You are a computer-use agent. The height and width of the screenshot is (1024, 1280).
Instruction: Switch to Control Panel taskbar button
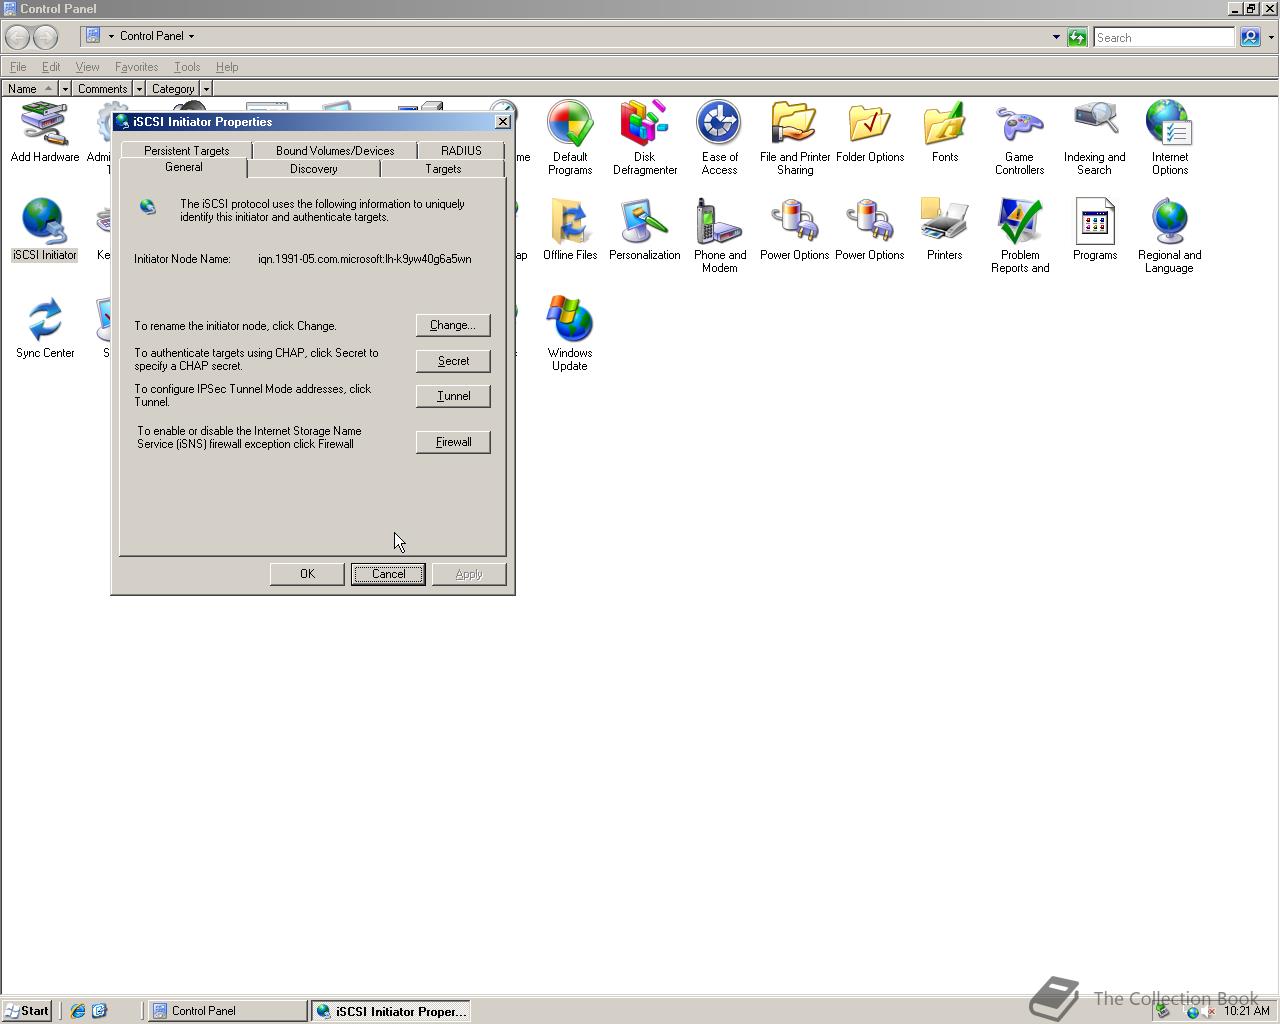228,1011
